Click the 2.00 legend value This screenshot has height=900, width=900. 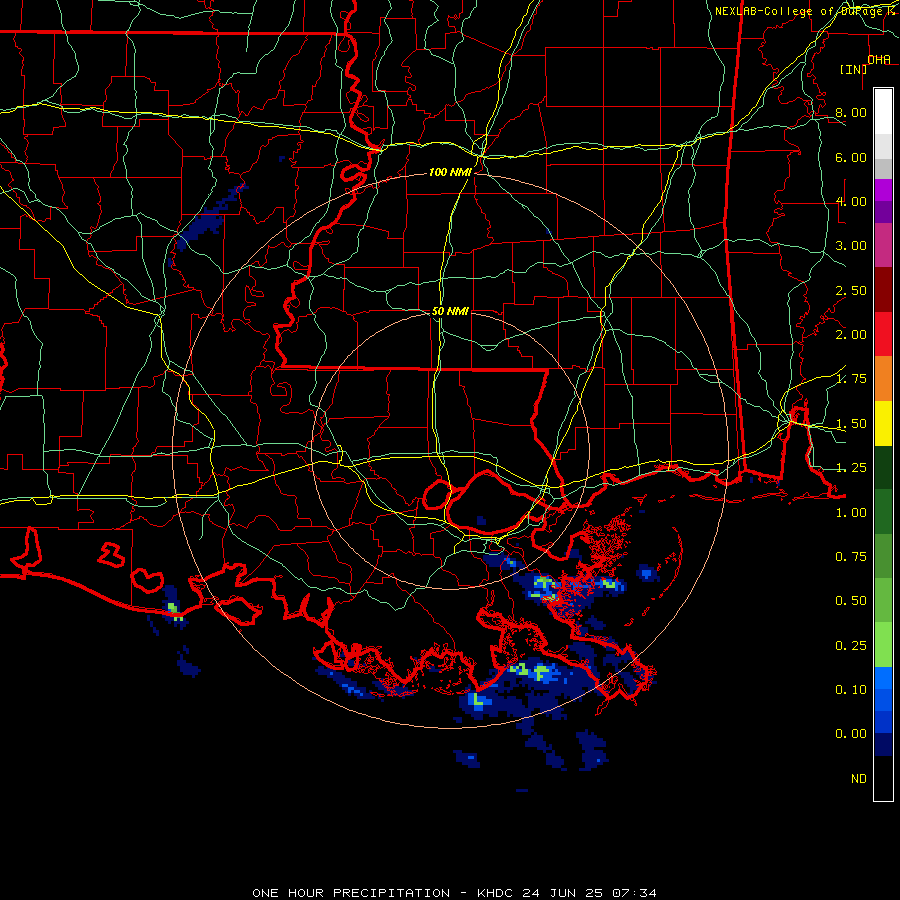[851, 335]
